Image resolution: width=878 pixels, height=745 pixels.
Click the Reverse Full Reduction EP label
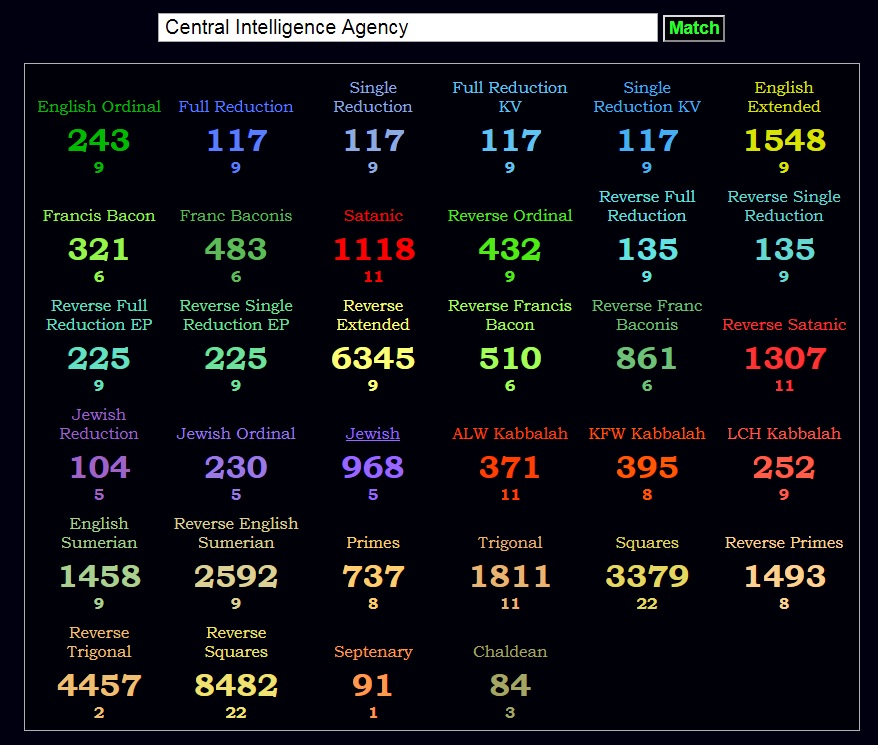99,315
